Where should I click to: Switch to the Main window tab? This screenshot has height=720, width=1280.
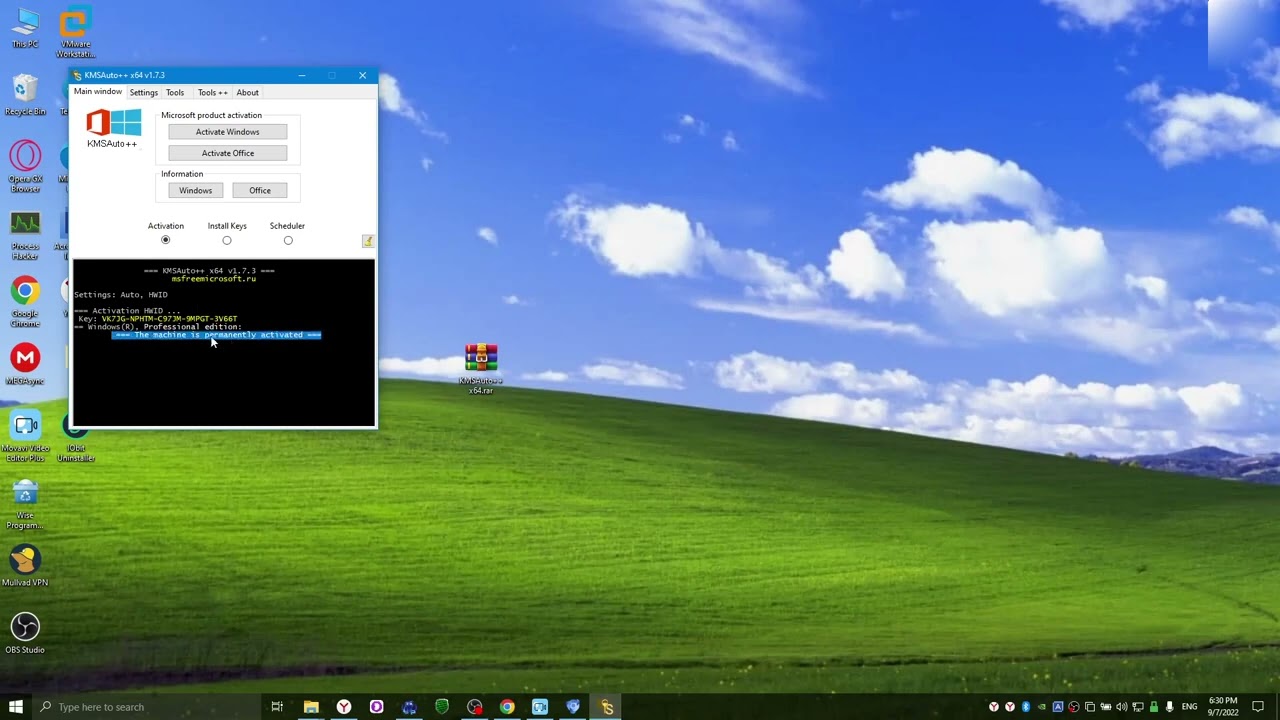(x=98, y=92)
